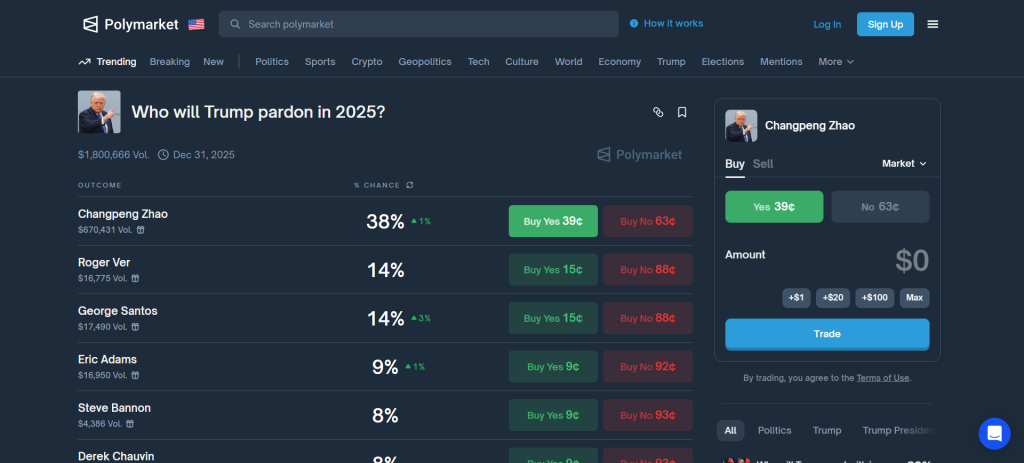Buy No 88¢ for Roger Ver
Screen dimensions: 1024x463
click(x=648, y=270)
